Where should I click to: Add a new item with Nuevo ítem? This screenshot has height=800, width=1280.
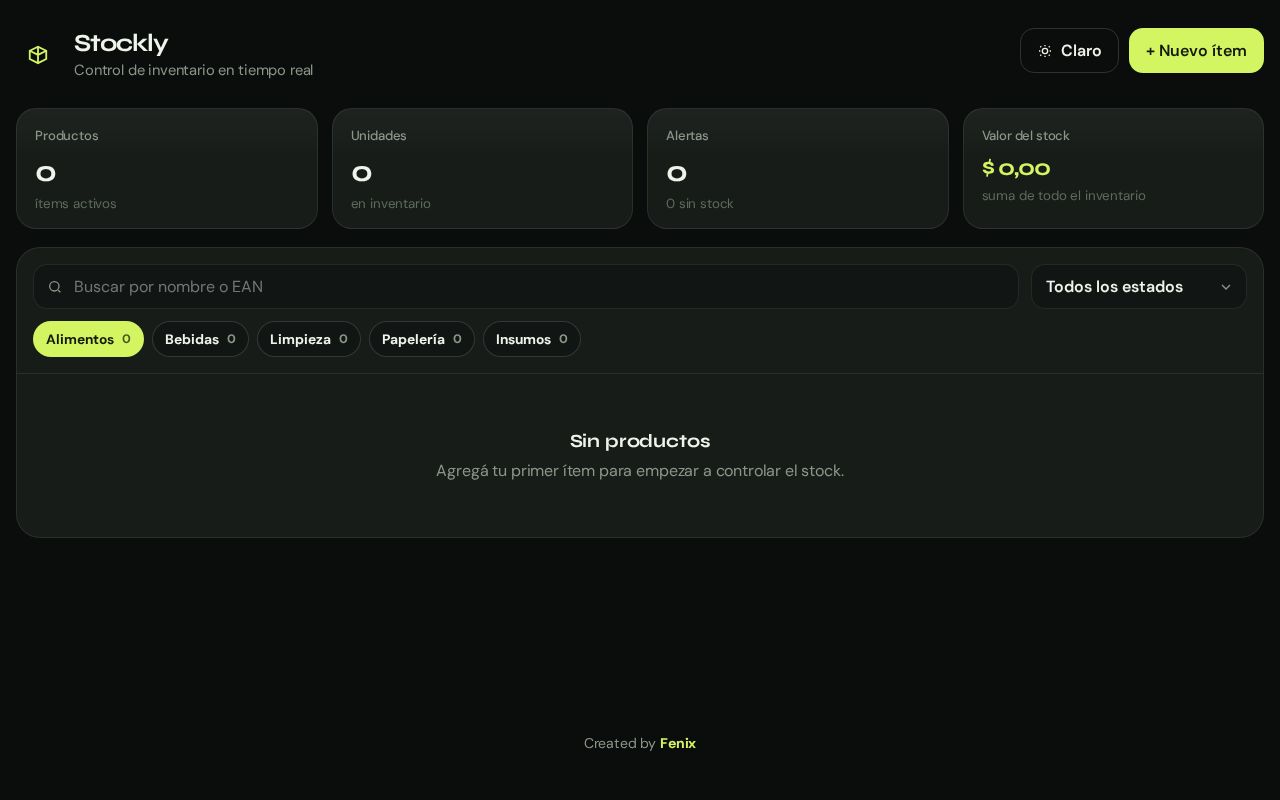1196,51
